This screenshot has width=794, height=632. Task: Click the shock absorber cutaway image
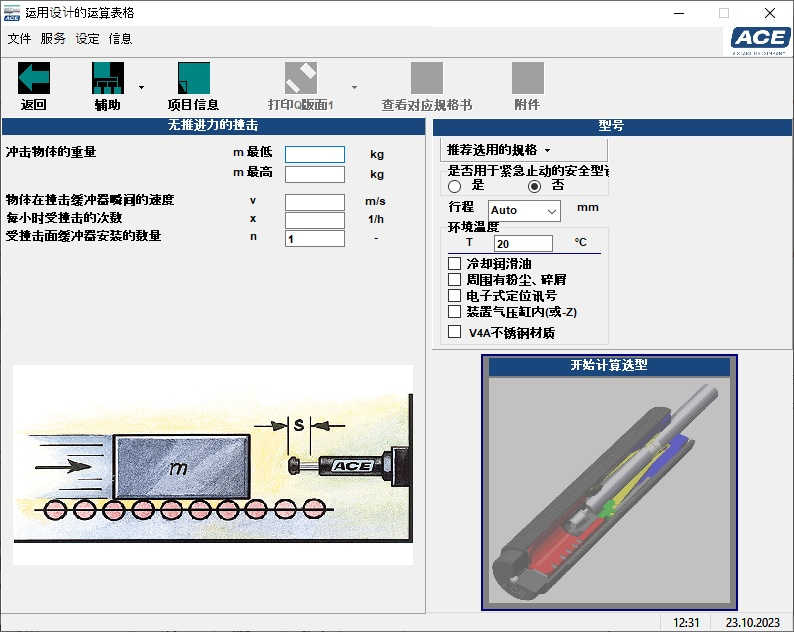tap(609, 490)
